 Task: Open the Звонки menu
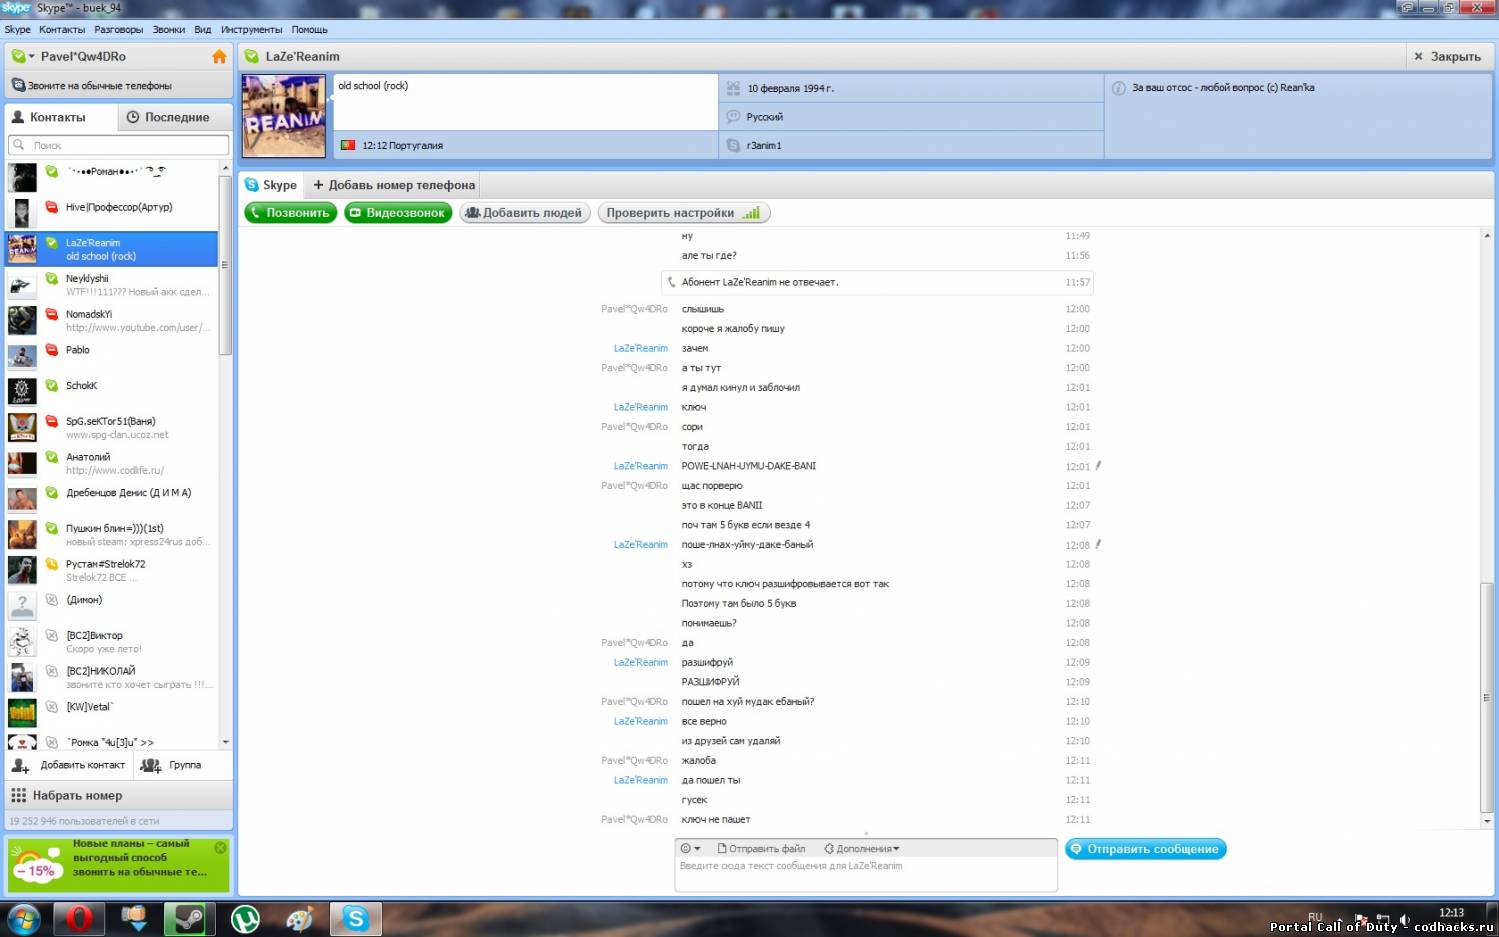[169, 29]
